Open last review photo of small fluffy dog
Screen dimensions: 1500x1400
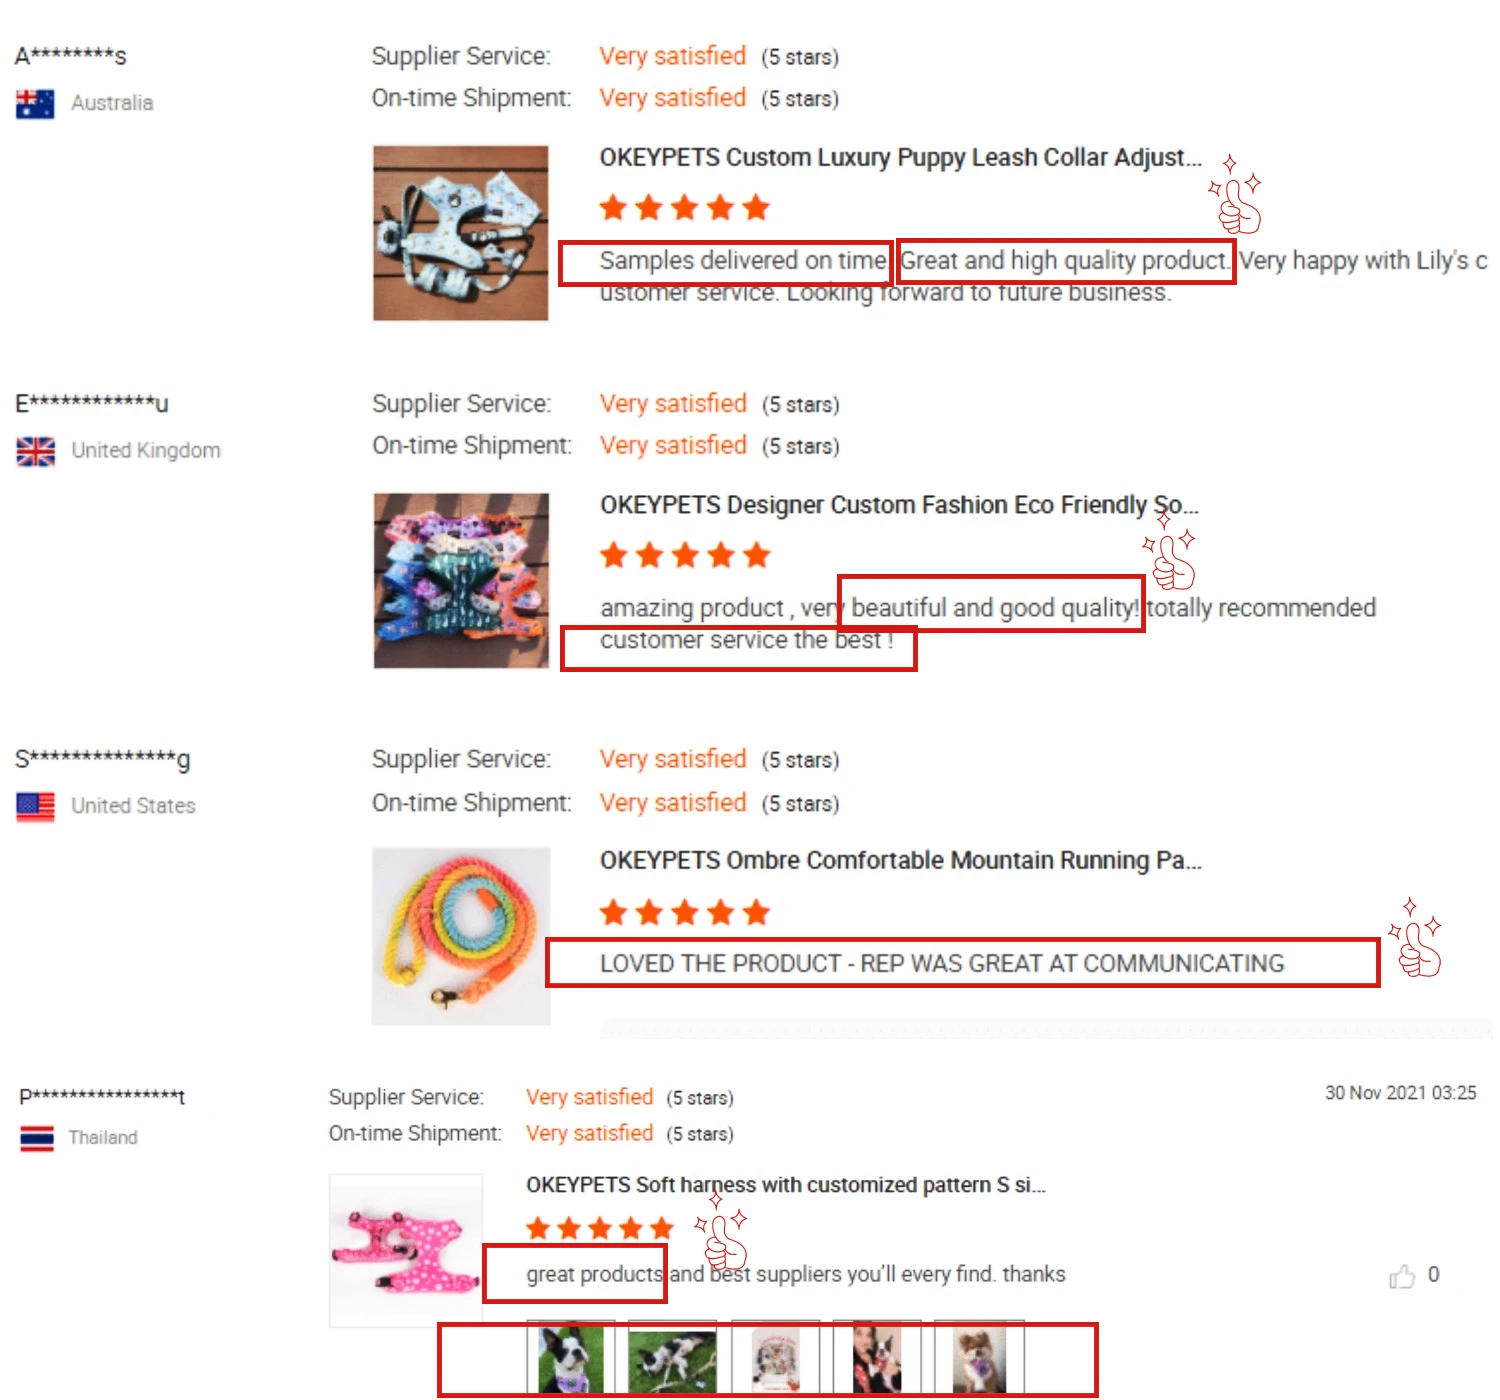[979, 1357]
